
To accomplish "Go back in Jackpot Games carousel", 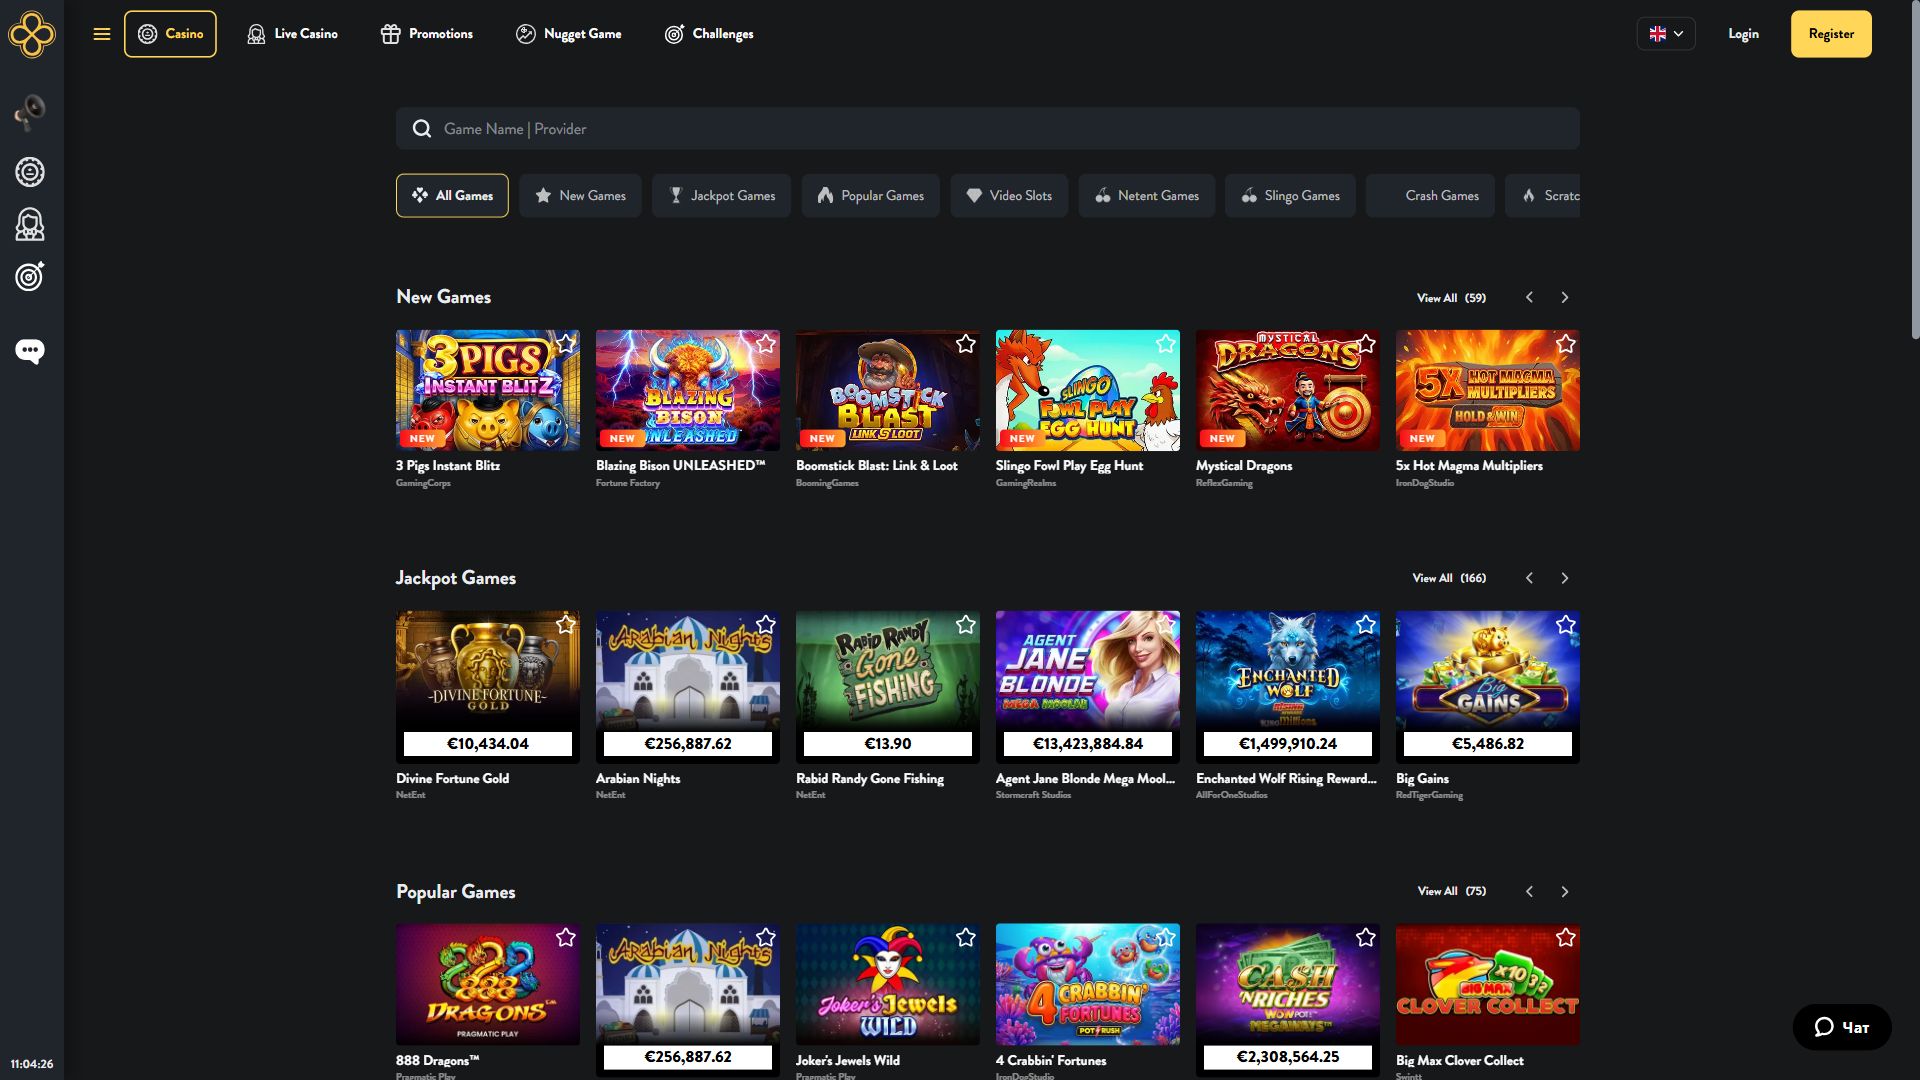I will pos(1529,579).
